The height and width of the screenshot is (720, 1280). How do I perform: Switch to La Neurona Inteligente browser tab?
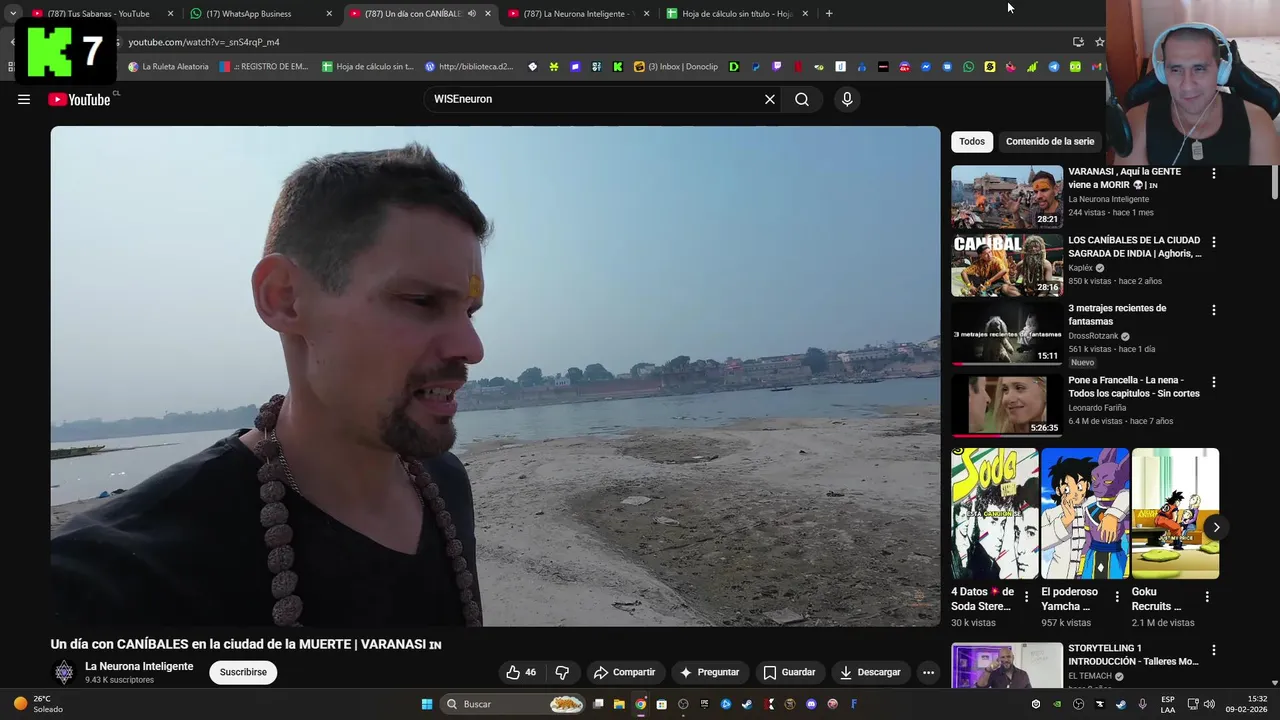[x=577, y=14]
